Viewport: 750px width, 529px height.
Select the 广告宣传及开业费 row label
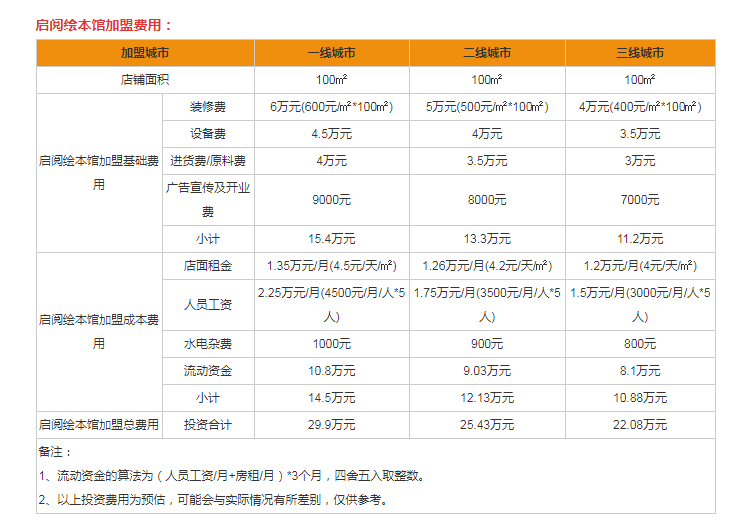pyautogui.click(x=207, y=199)
